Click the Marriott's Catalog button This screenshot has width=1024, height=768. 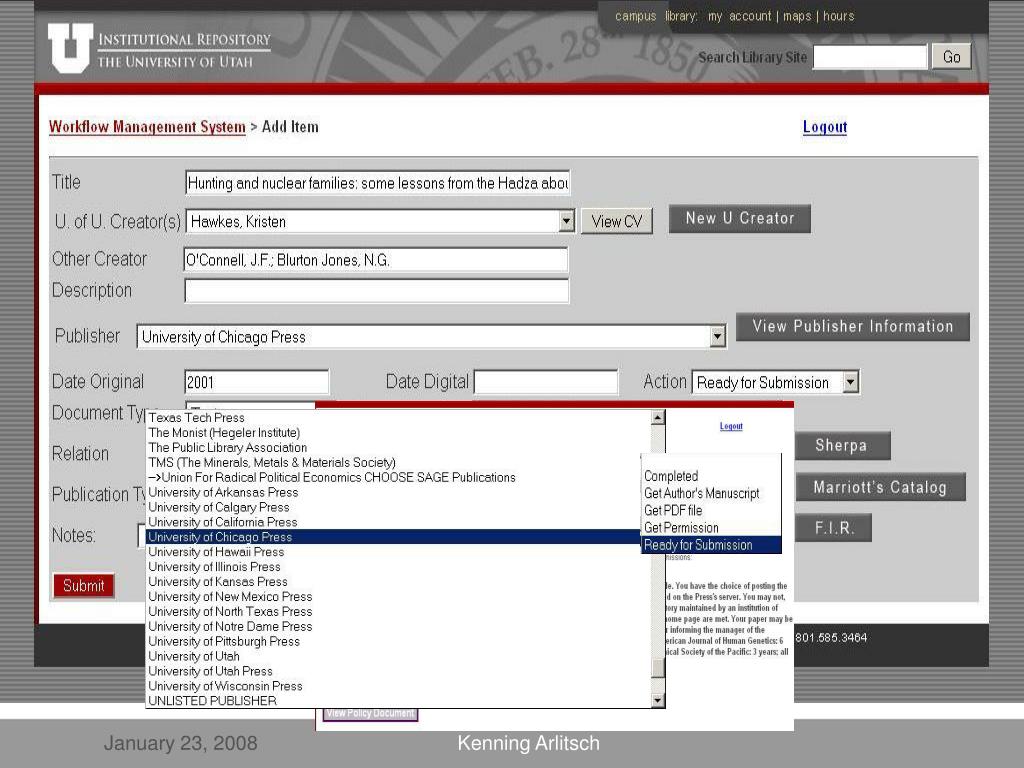point(880,487)
